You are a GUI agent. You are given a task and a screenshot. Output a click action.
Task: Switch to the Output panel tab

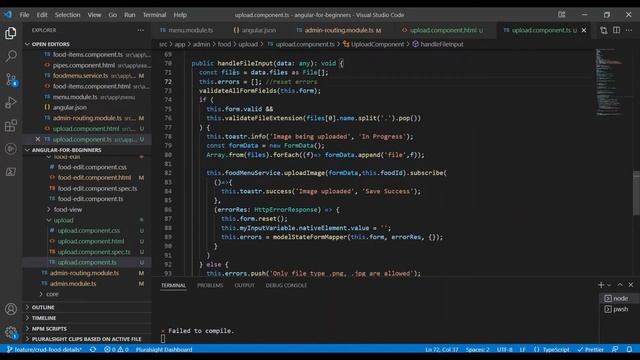[244, 285]
